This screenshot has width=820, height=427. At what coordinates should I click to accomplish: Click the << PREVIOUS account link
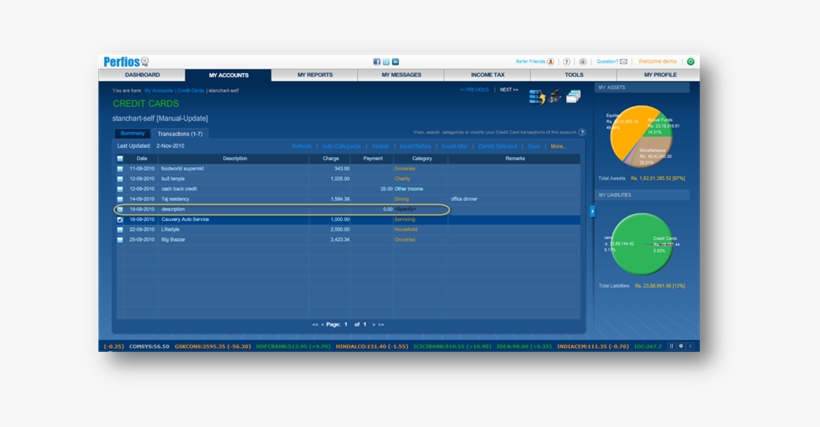click(474, 90)
